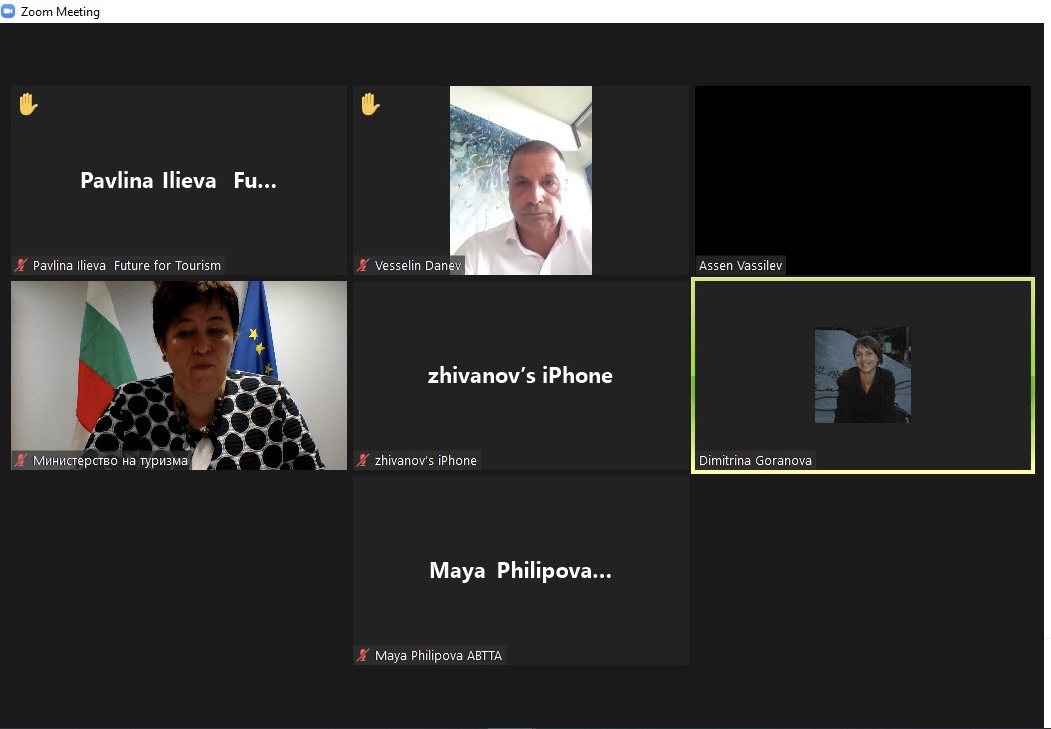The width and height of the screenshot is (1051, 729).
Task: Click muted mic icon beside zhivanov's iPhone label
Action: coord(363,461)
